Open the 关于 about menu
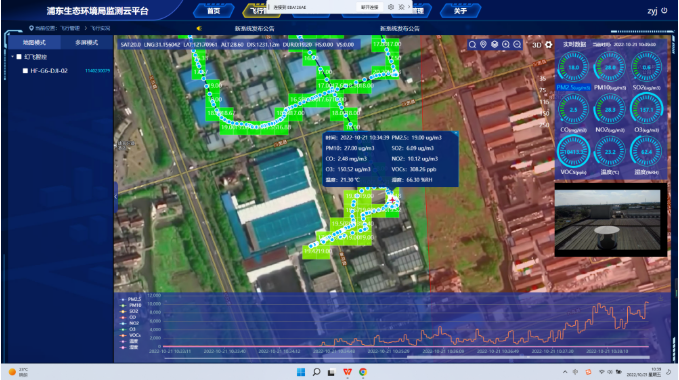 (x=460, y=11)
